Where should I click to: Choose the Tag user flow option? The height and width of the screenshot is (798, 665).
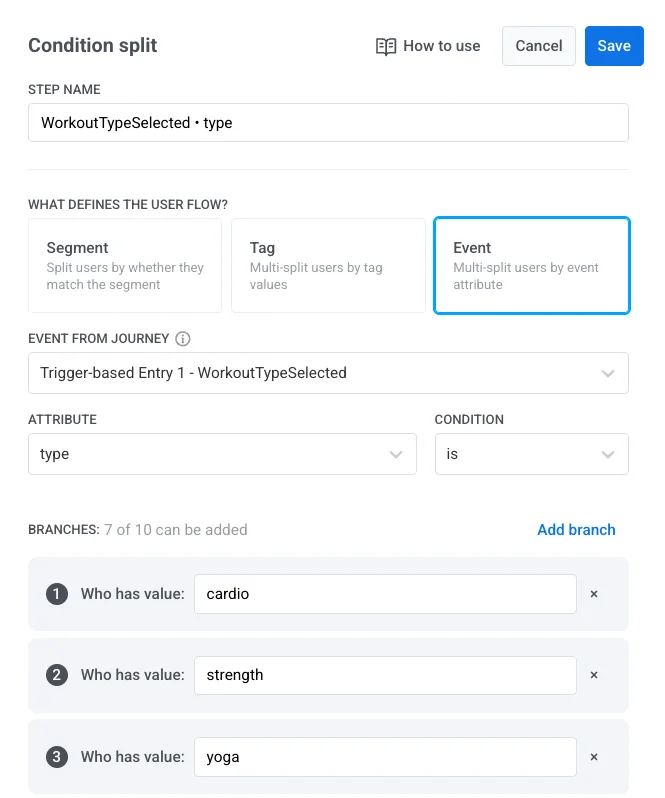tap(328, 266)
